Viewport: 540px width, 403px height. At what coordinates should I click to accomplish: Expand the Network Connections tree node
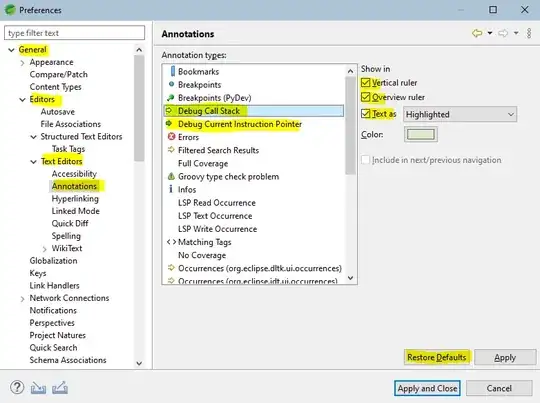tap(22, 299)
